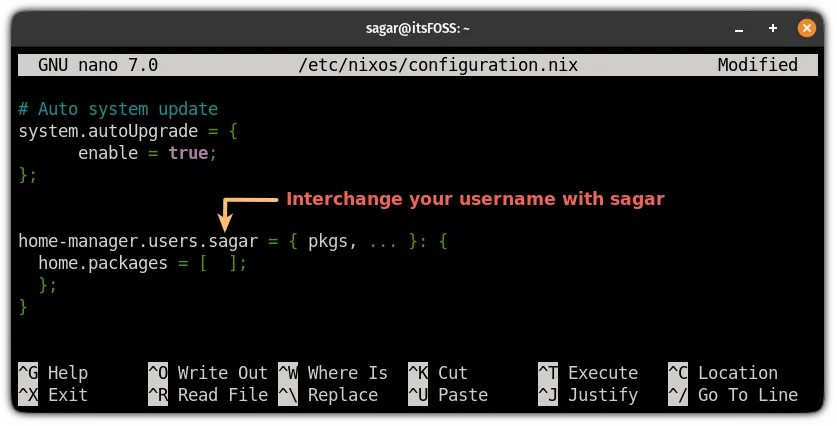Place cursor on the word true
The height and width of the screenshot is (426, 837).
[x=187, y=153]
